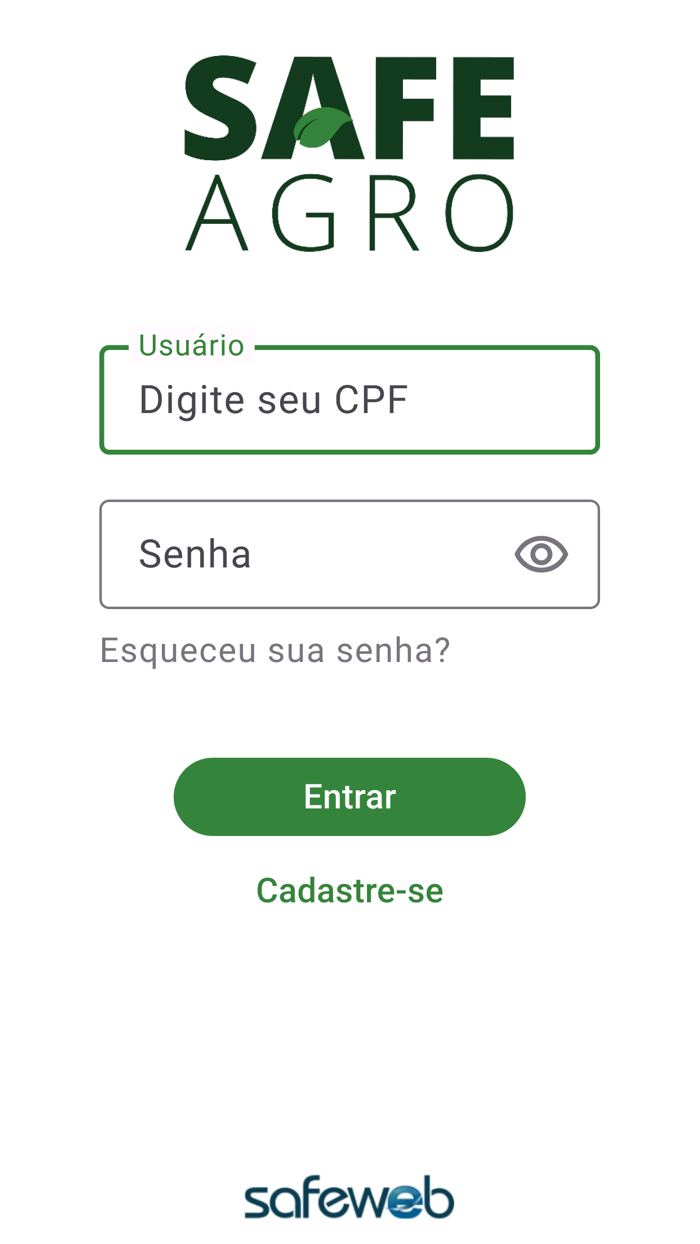
Task: Click the green Entrar sign-in button
Action: pos(349,796)
